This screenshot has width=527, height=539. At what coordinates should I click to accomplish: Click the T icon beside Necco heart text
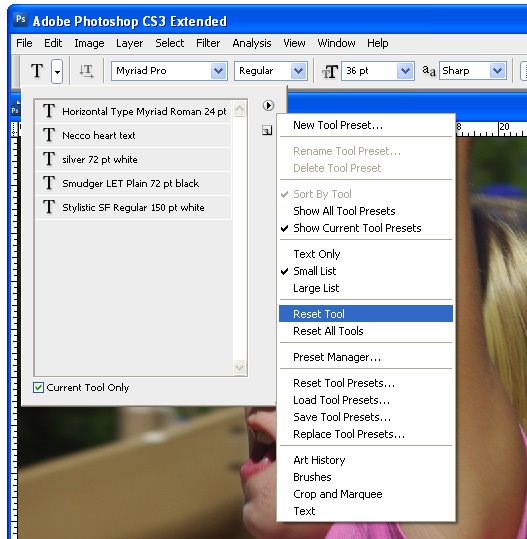[x=49, y=135]
